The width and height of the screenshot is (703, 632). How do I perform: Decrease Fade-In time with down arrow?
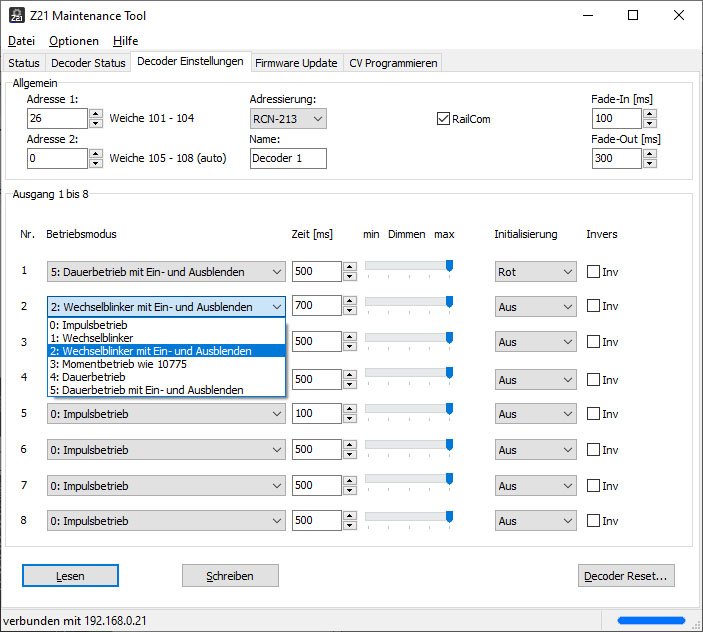tap(650, 123)
